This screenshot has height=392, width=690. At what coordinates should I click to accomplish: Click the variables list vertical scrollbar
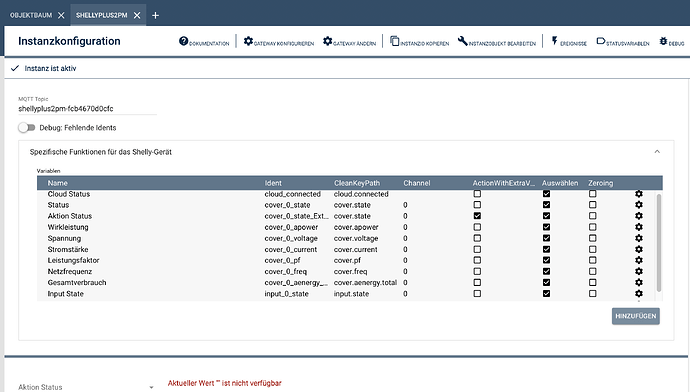(x=659, y=243)
